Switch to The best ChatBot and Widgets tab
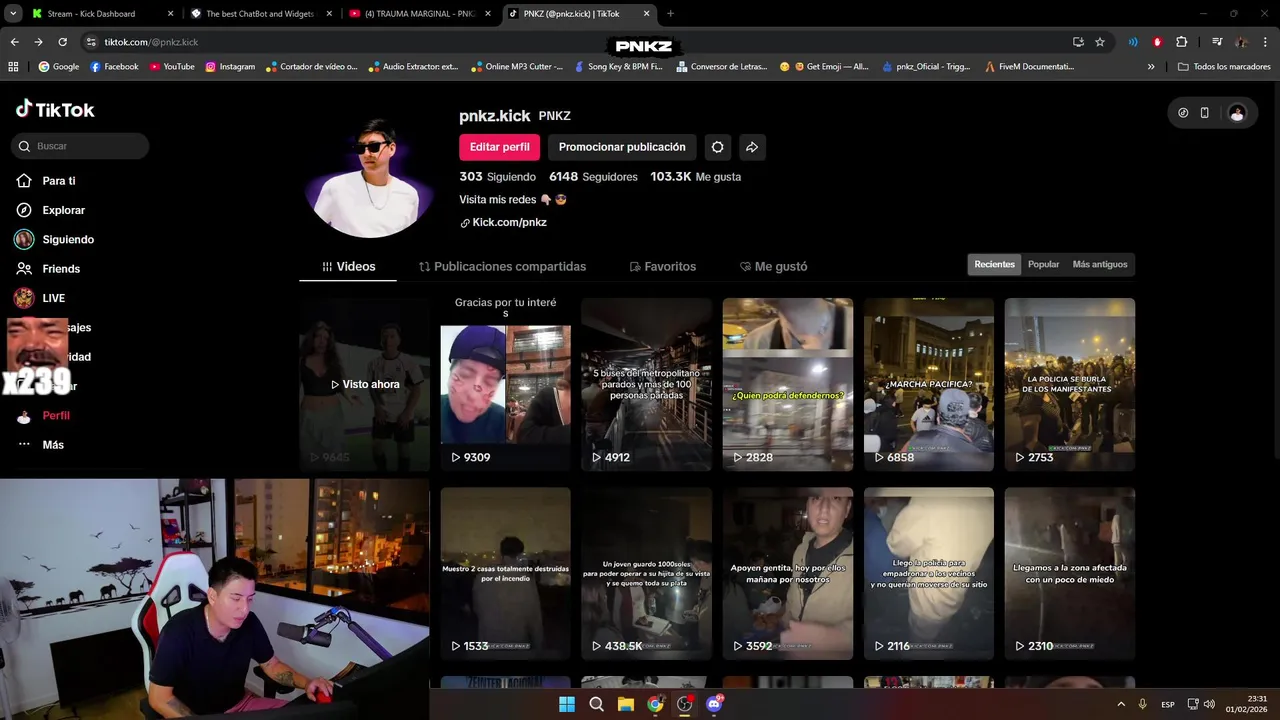The image size is (1280, 720). [260, 14]
